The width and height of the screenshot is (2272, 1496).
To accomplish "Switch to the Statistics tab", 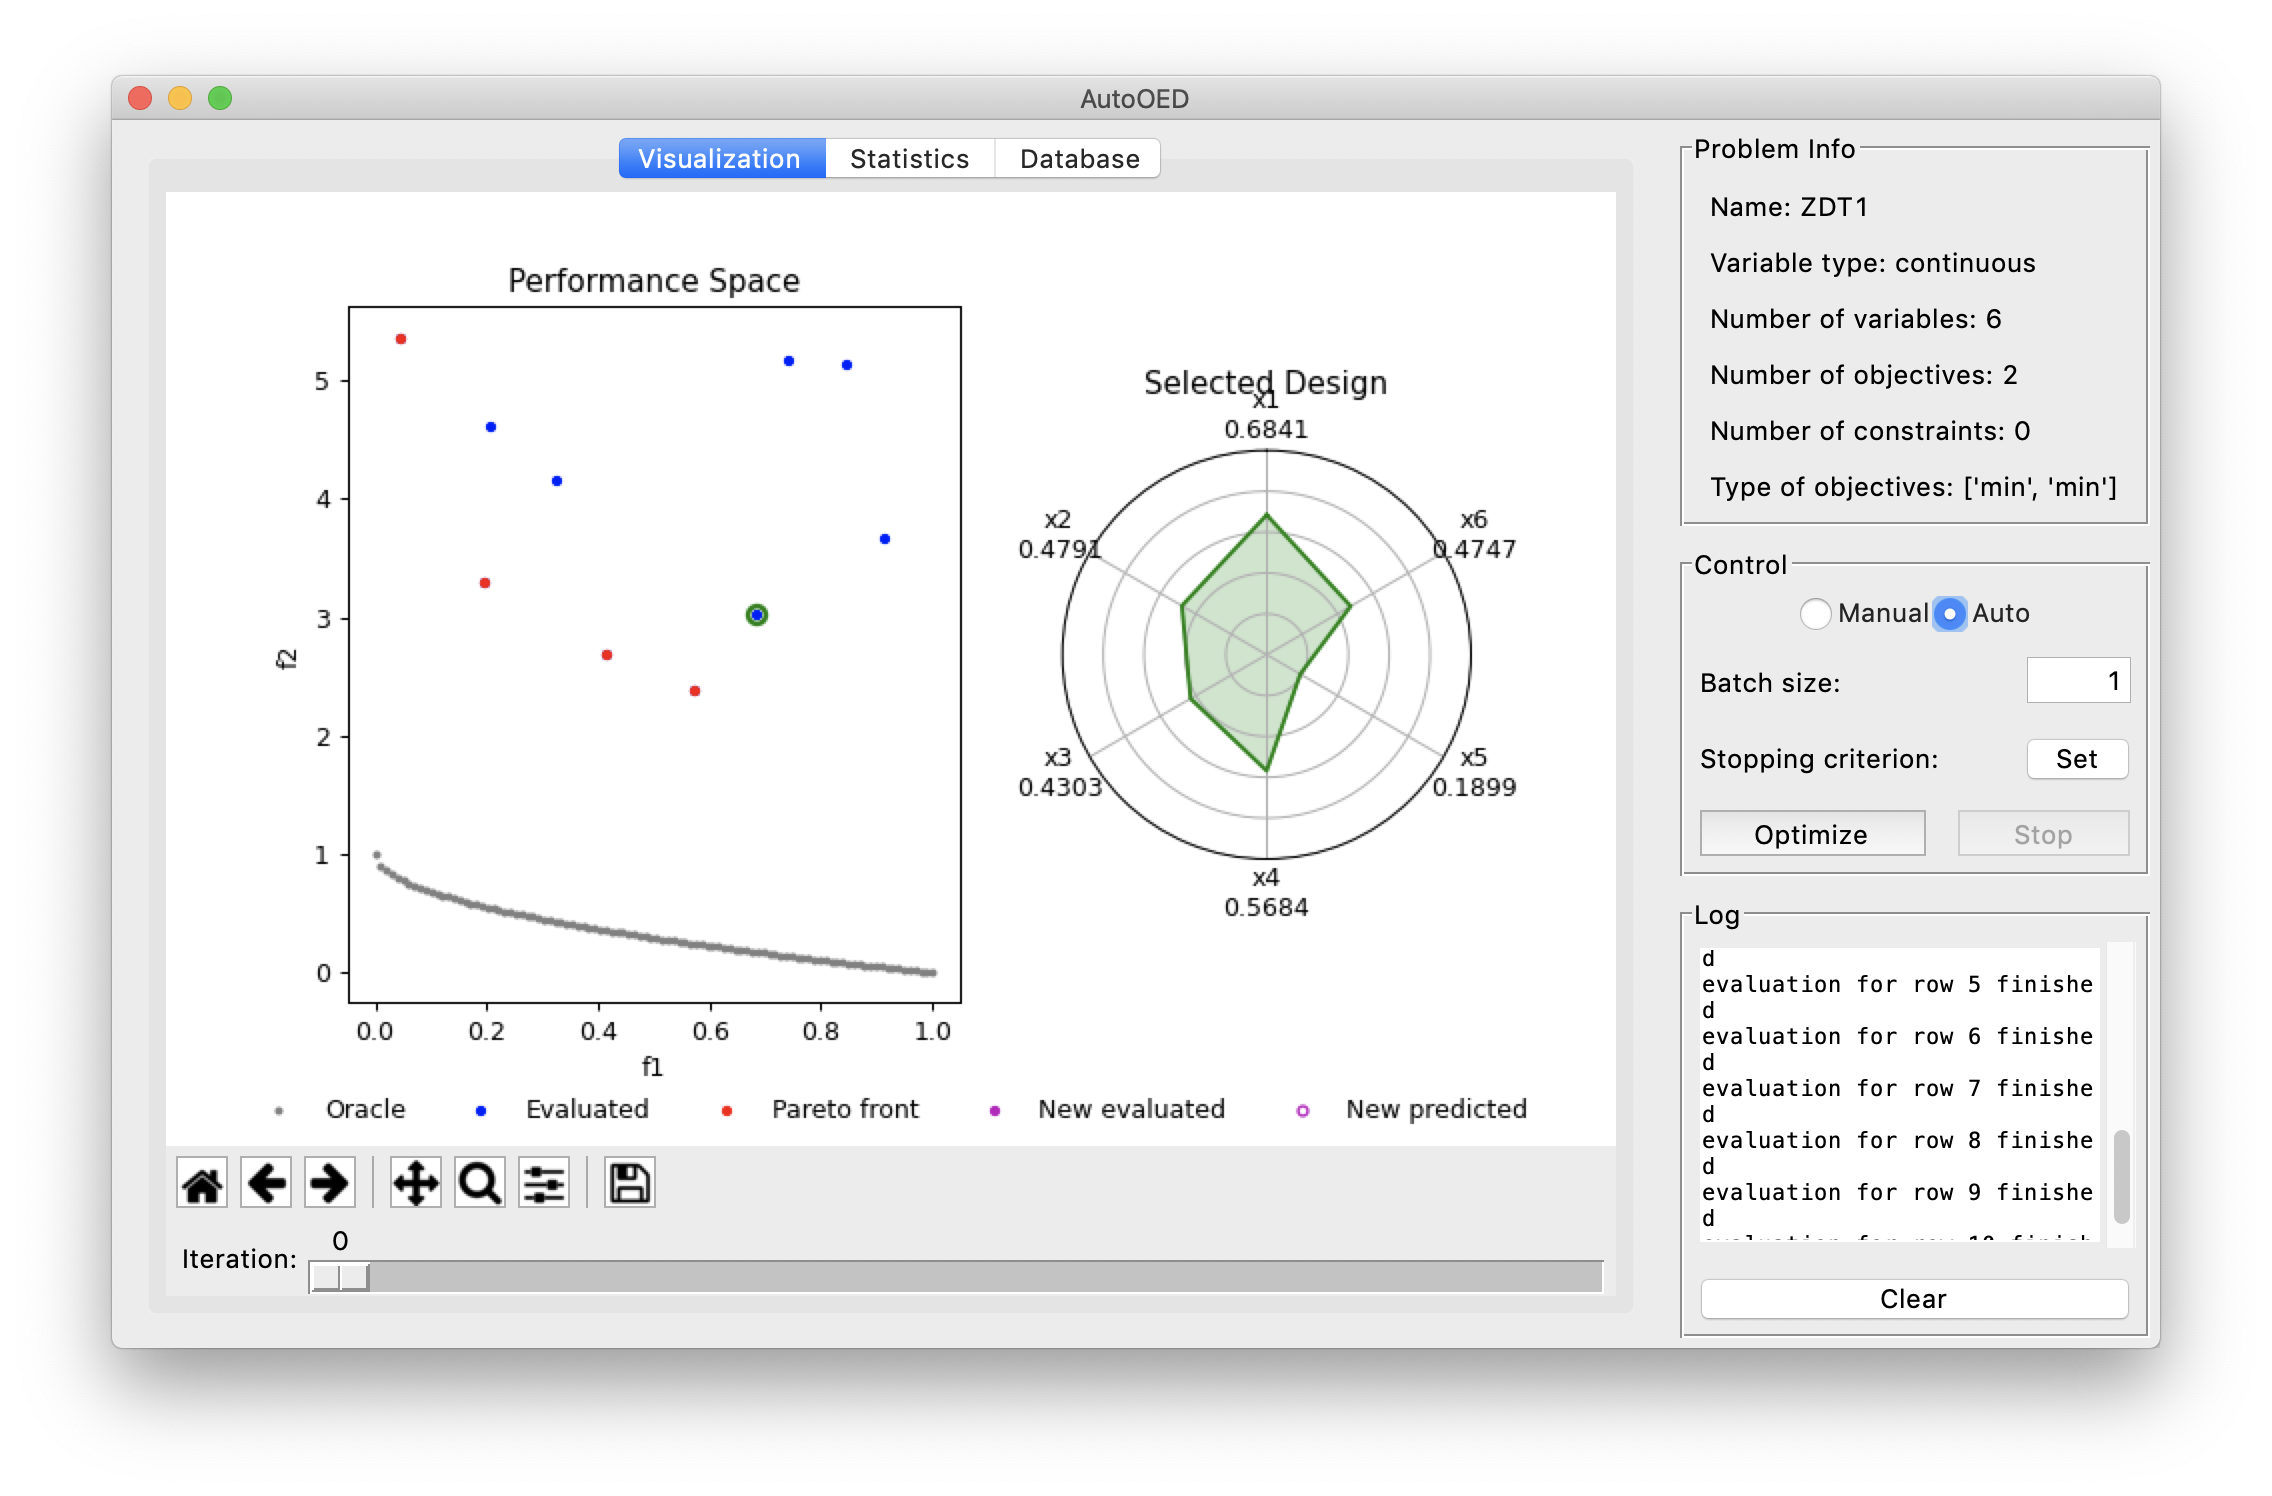I will (x=909, y=159).
